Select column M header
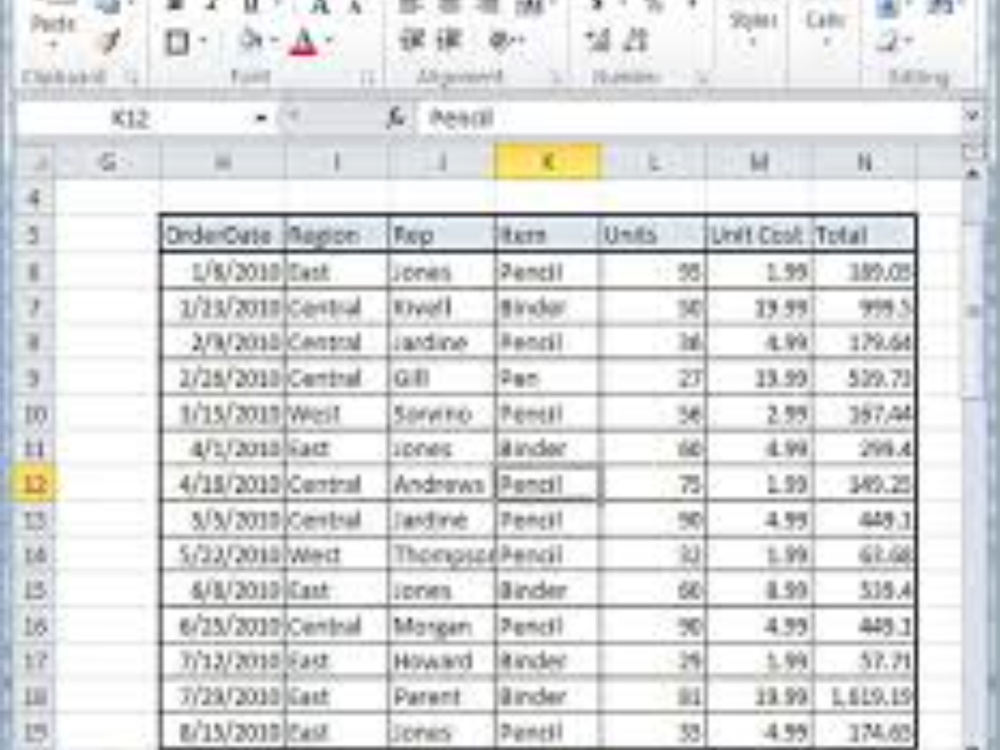1000x750 pixels. pos(759,162)
